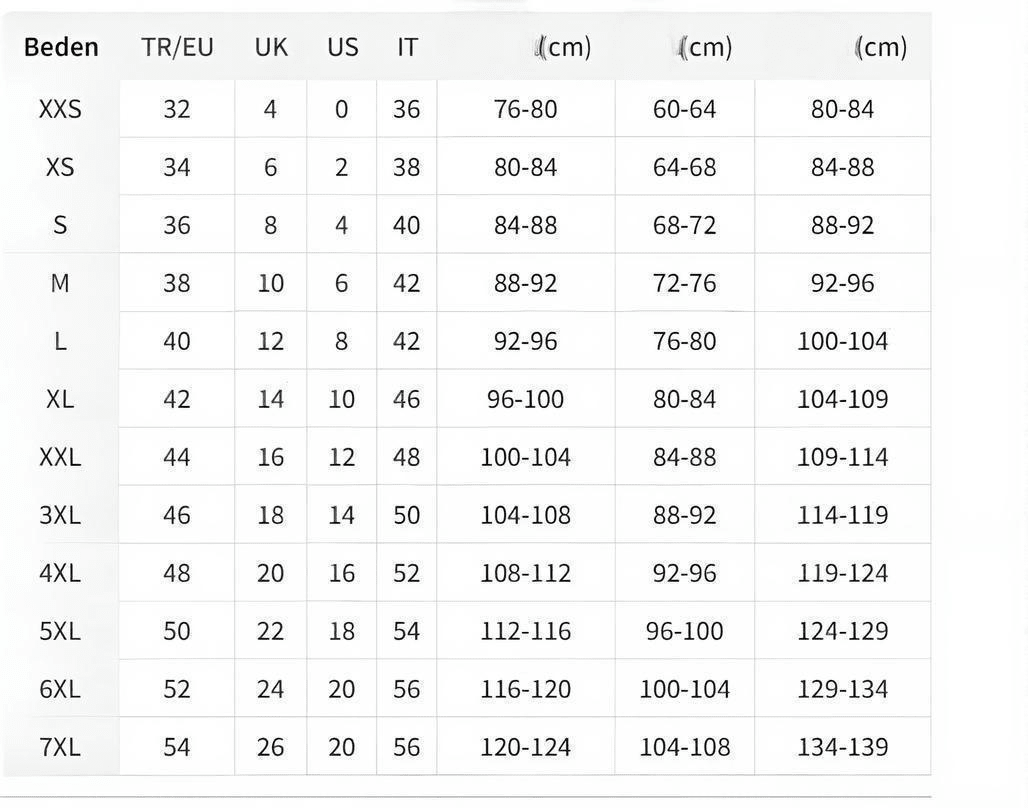Image resolution: width=1028 pixels, height=808 pixels.
Task: Click the IT column header
Action: click(x=406, y=47)
